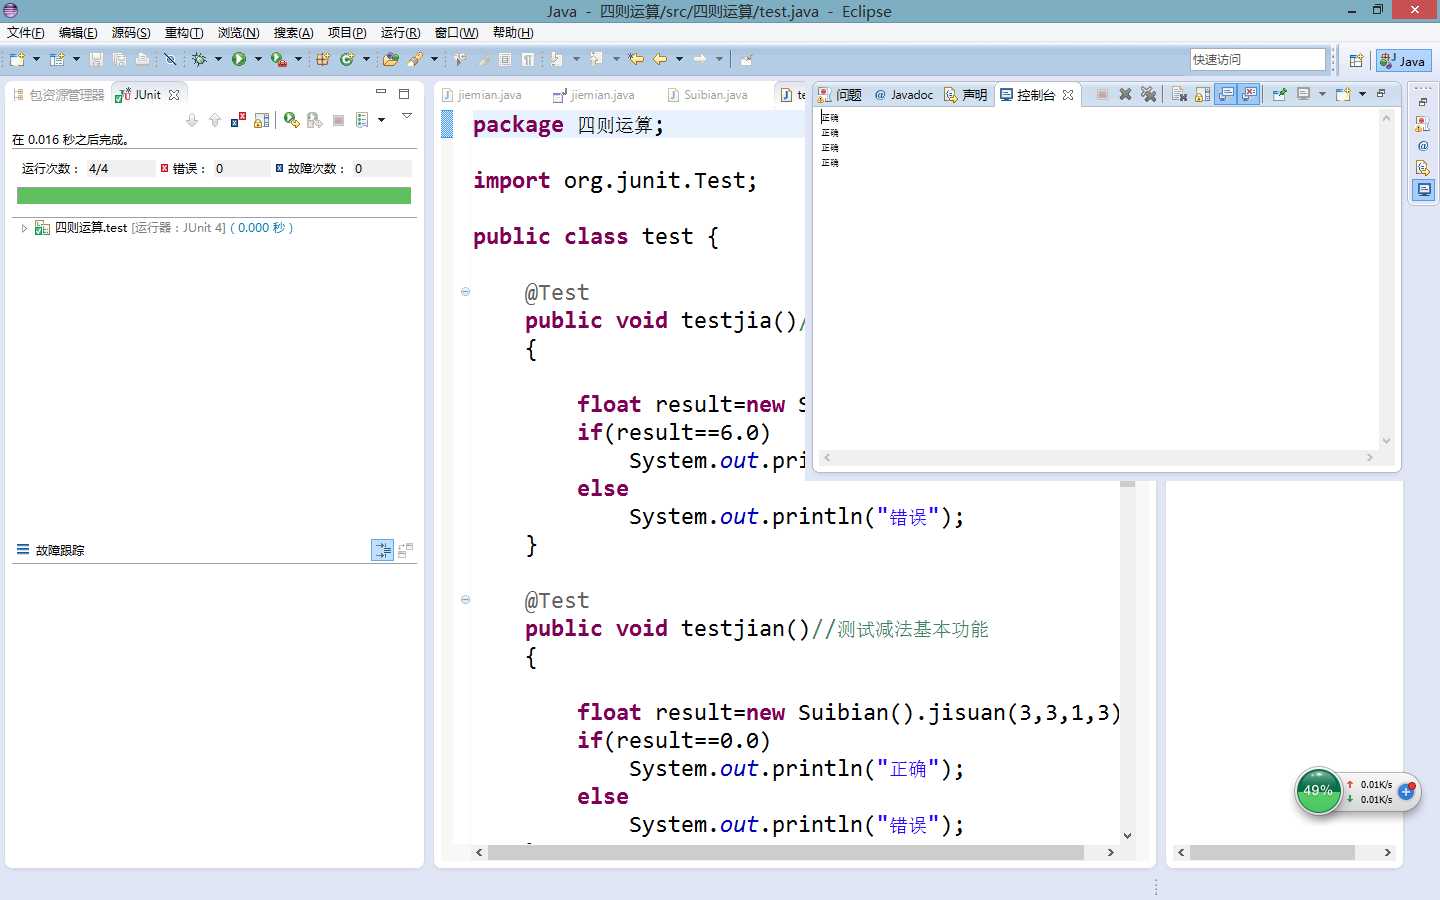The image size is (1440, 900).
Task: Open JUnit view menu triangle
Action: (x=407, y=116)
